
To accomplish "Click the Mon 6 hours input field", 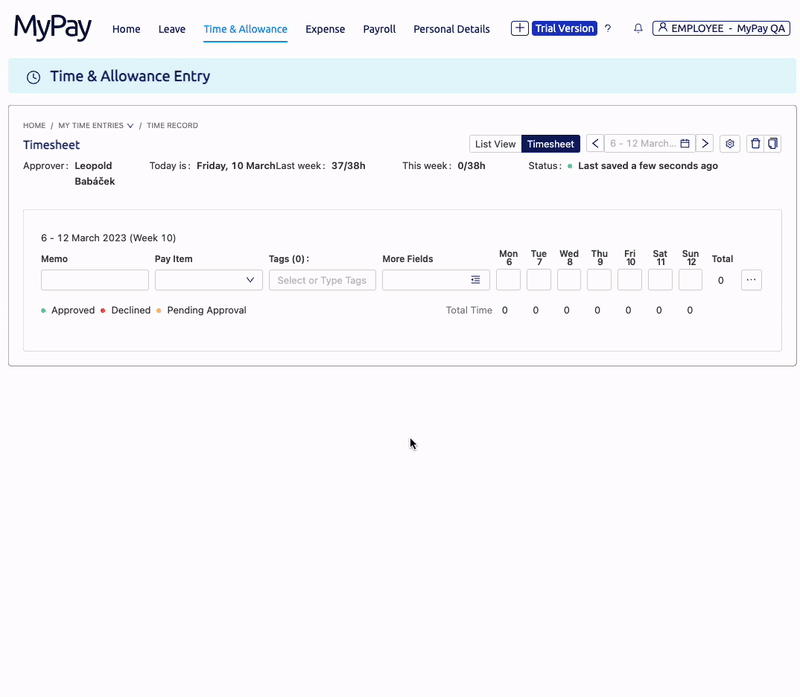I will [508, 280].
